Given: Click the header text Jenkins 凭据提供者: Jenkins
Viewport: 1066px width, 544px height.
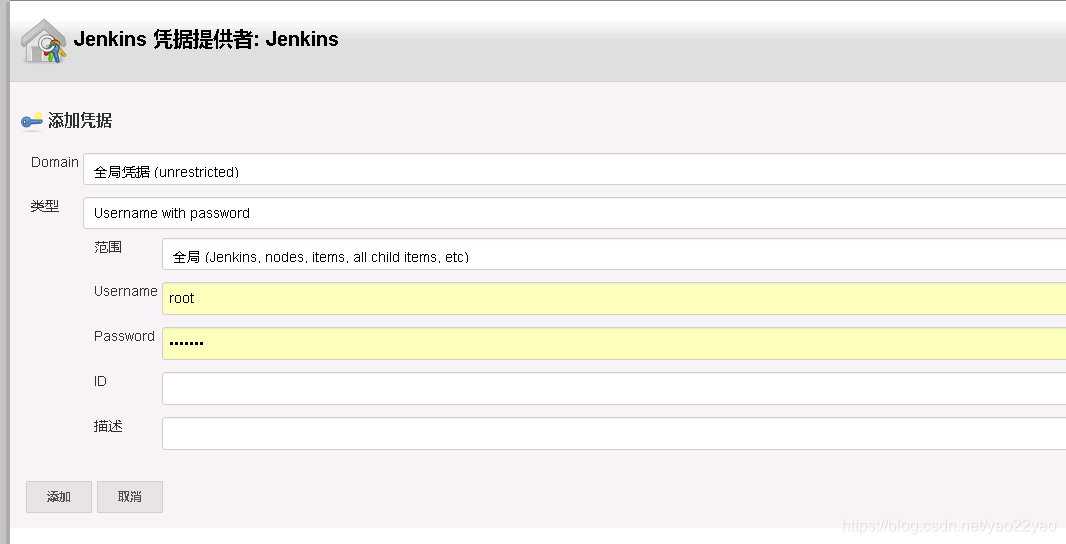Looking at the screenshot, I should pyautogui.click(x=206, y=39).
